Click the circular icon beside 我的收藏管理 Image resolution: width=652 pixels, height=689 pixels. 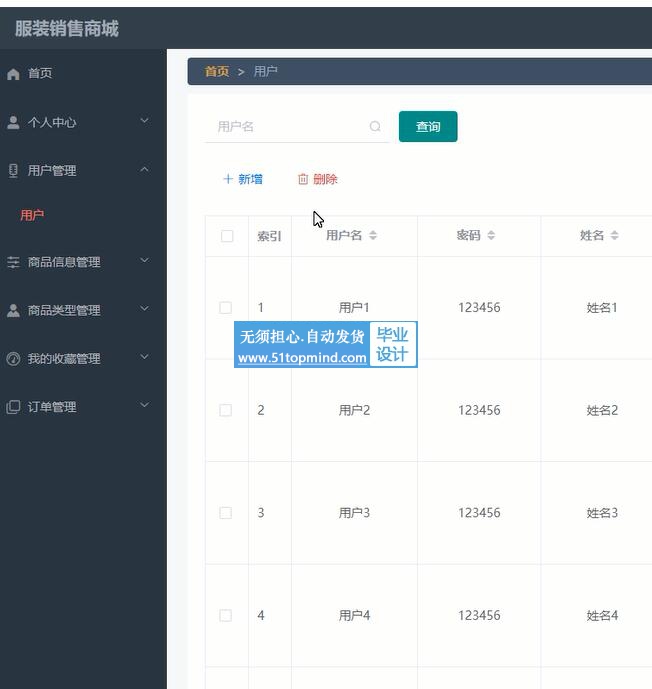[x=13, y=359]
